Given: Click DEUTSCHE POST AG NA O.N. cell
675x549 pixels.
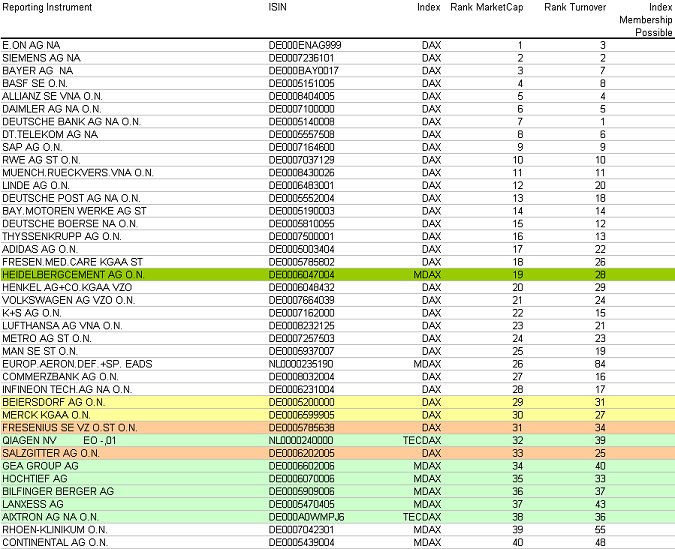Looking at the screenshot, I should [x=71, y=198].
